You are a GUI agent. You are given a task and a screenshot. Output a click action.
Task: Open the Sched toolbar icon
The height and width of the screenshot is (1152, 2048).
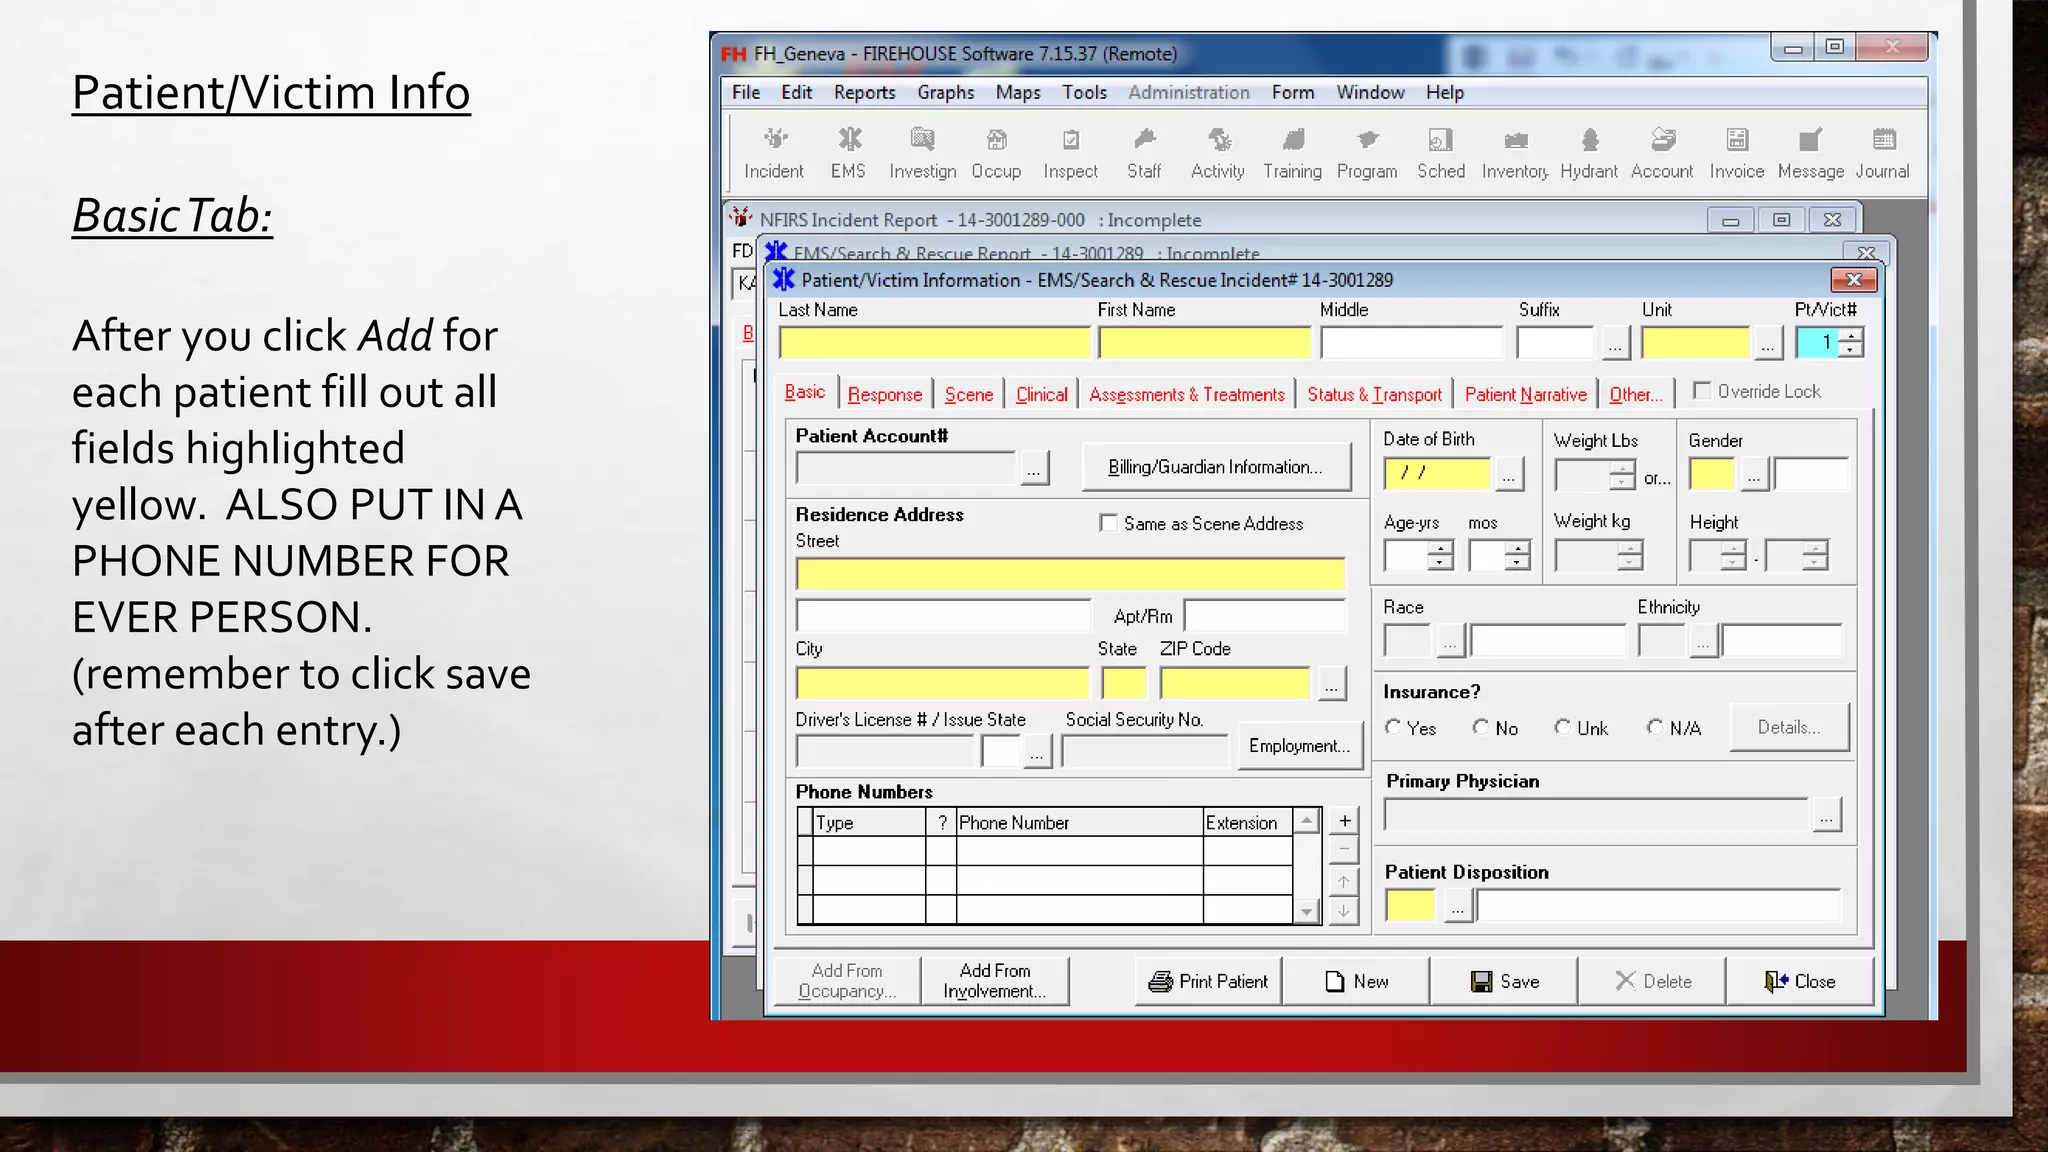[x=1441, y=153]
